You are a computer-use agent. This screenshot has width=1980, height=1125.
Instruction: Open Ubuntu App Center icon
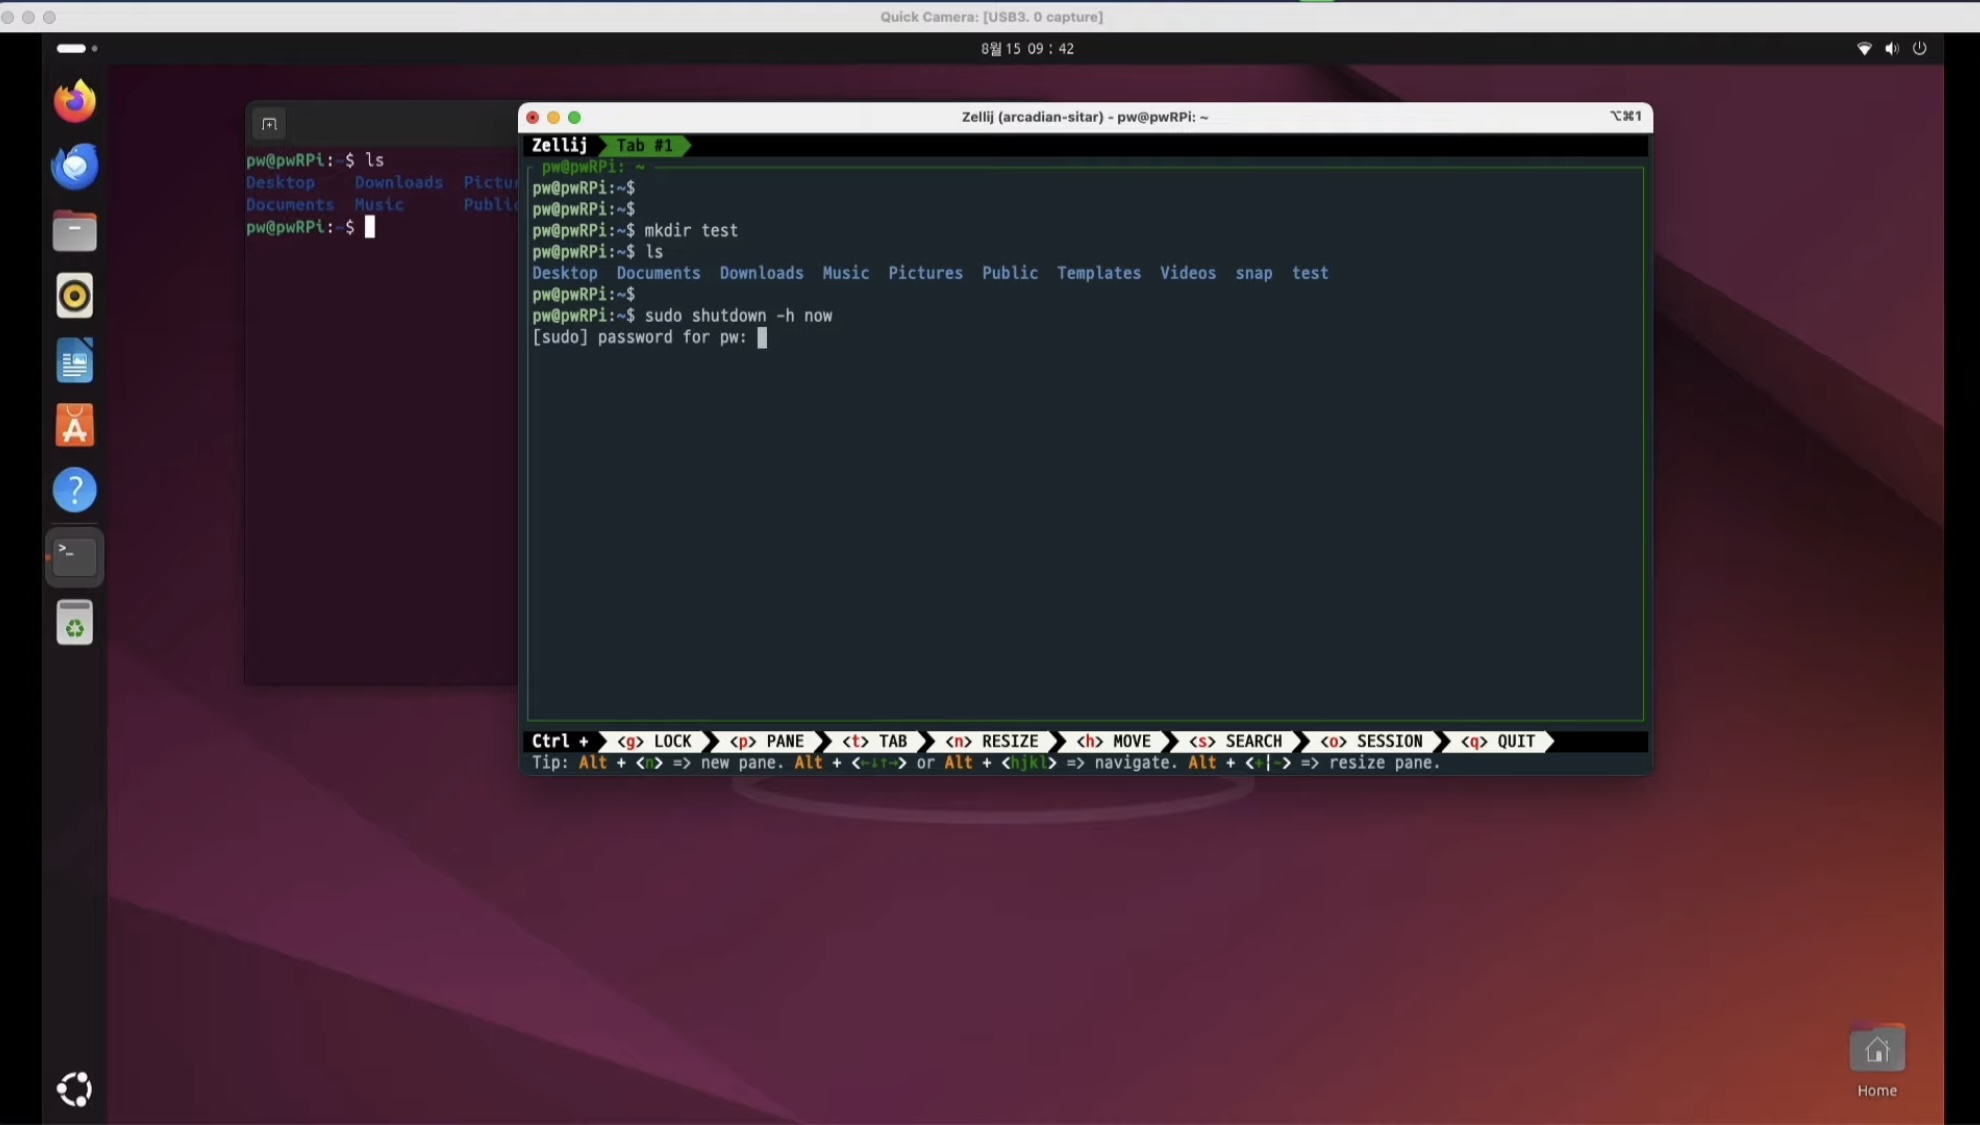[75, 426]
